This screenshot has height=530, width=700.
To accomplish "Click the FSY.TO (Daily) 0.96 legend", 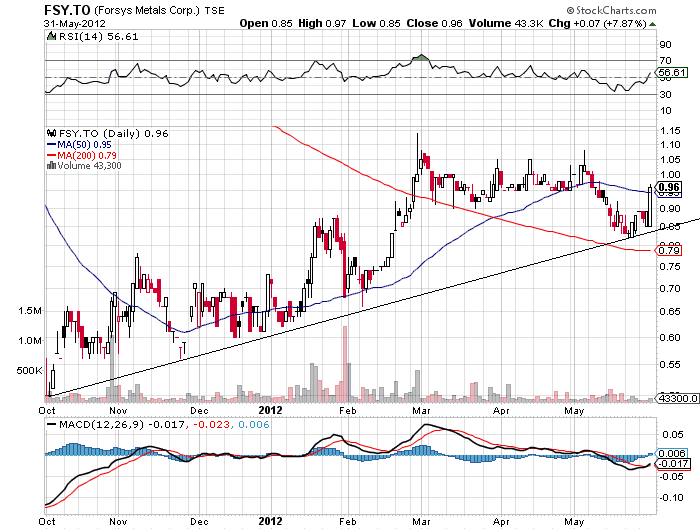I will [x=113, y=134].
